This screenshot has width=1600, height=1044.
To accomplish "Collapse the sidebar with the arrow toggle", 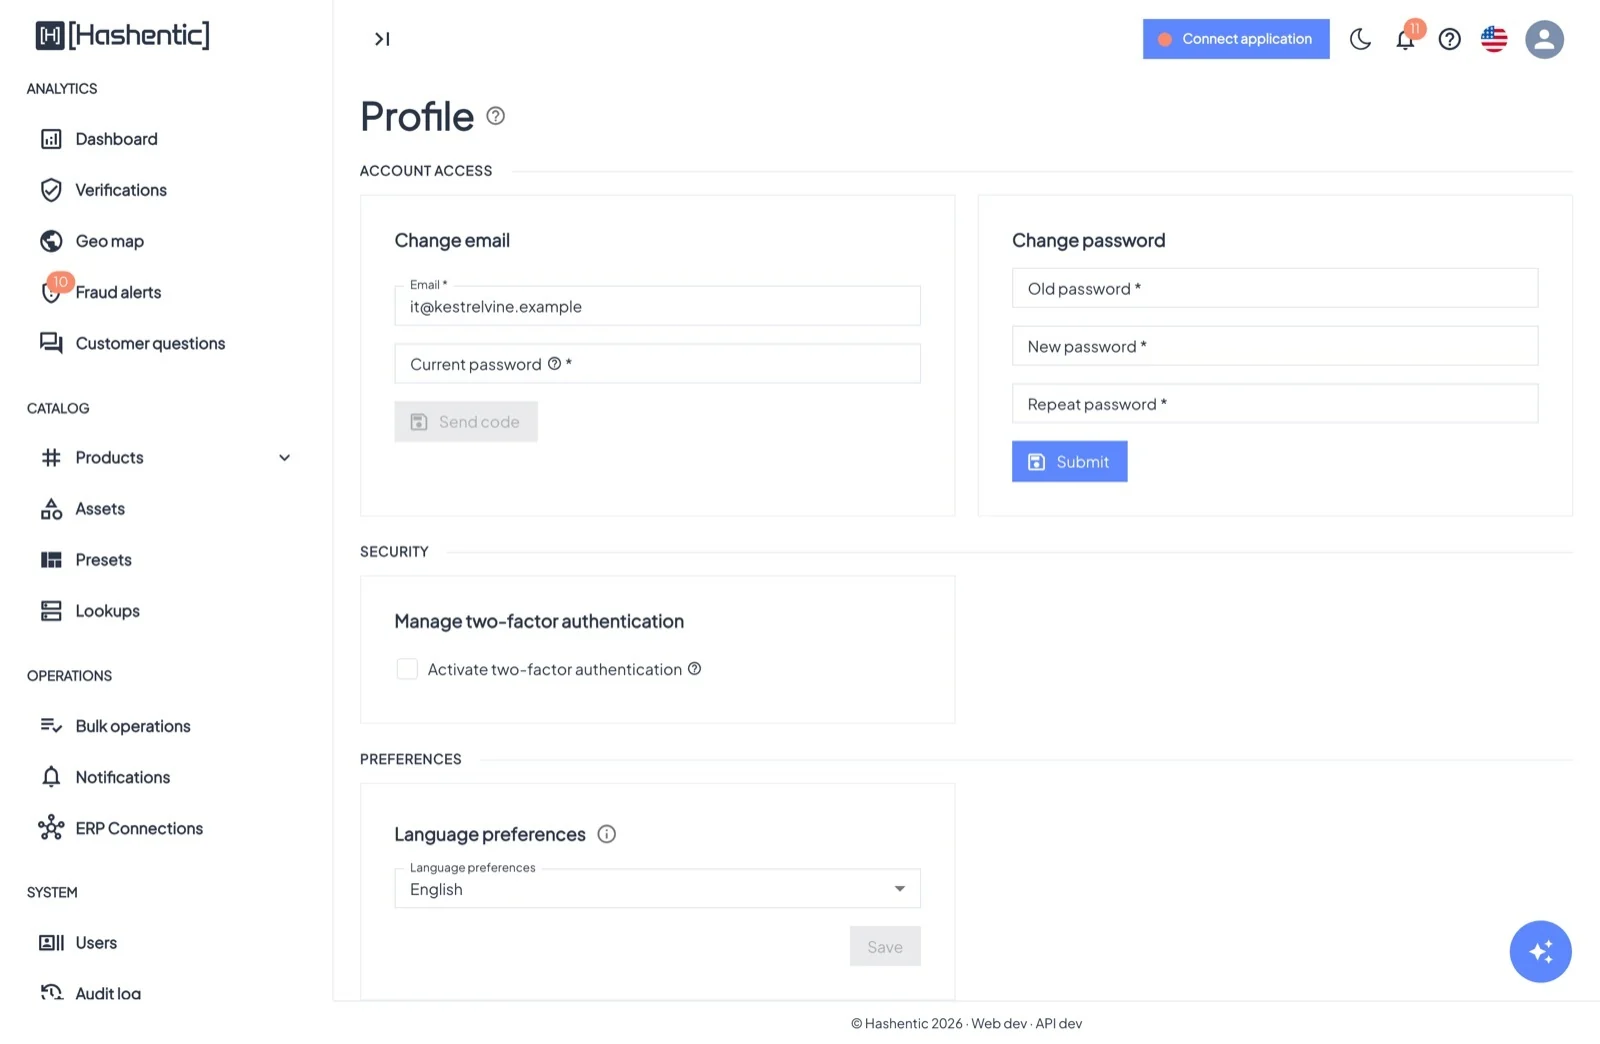I will point(382,39).
